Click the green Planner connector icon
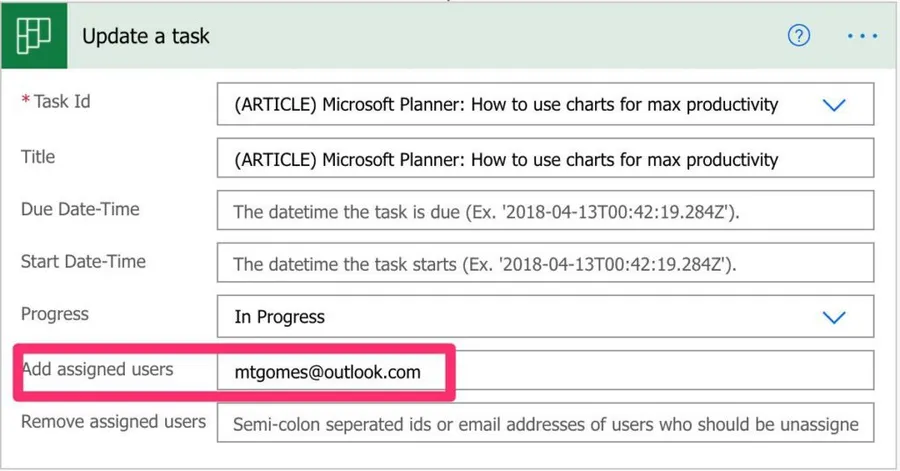The image size is (900, 471). 35,36
